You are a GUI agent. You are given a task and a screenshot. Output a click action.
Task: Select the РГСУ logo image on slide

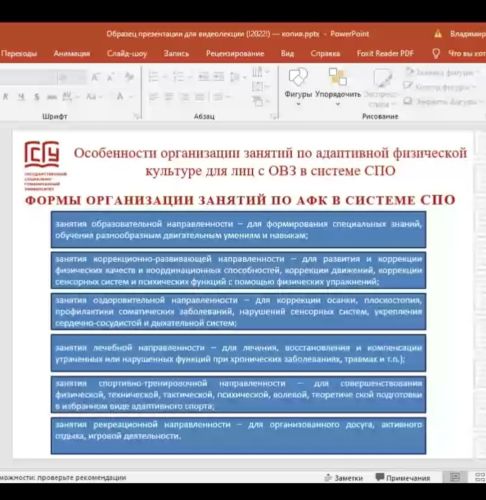pyautogui.click(x=45, y=165)
